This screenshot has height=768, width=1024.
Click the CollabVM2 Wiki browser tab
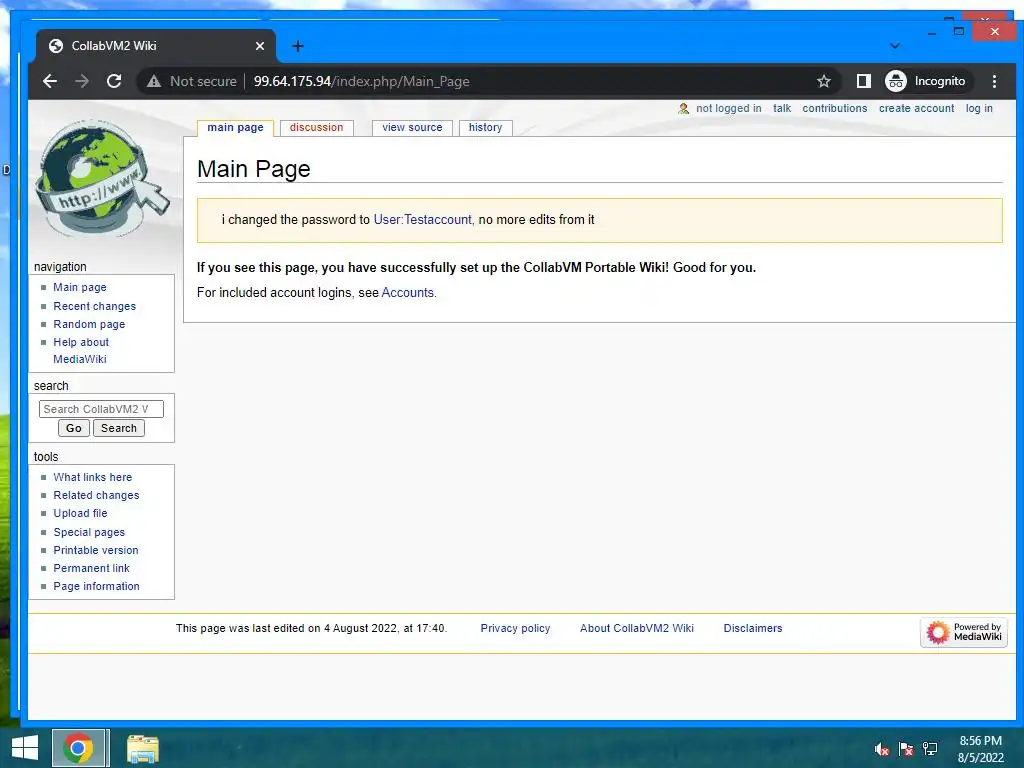click(x=155, y=46)
